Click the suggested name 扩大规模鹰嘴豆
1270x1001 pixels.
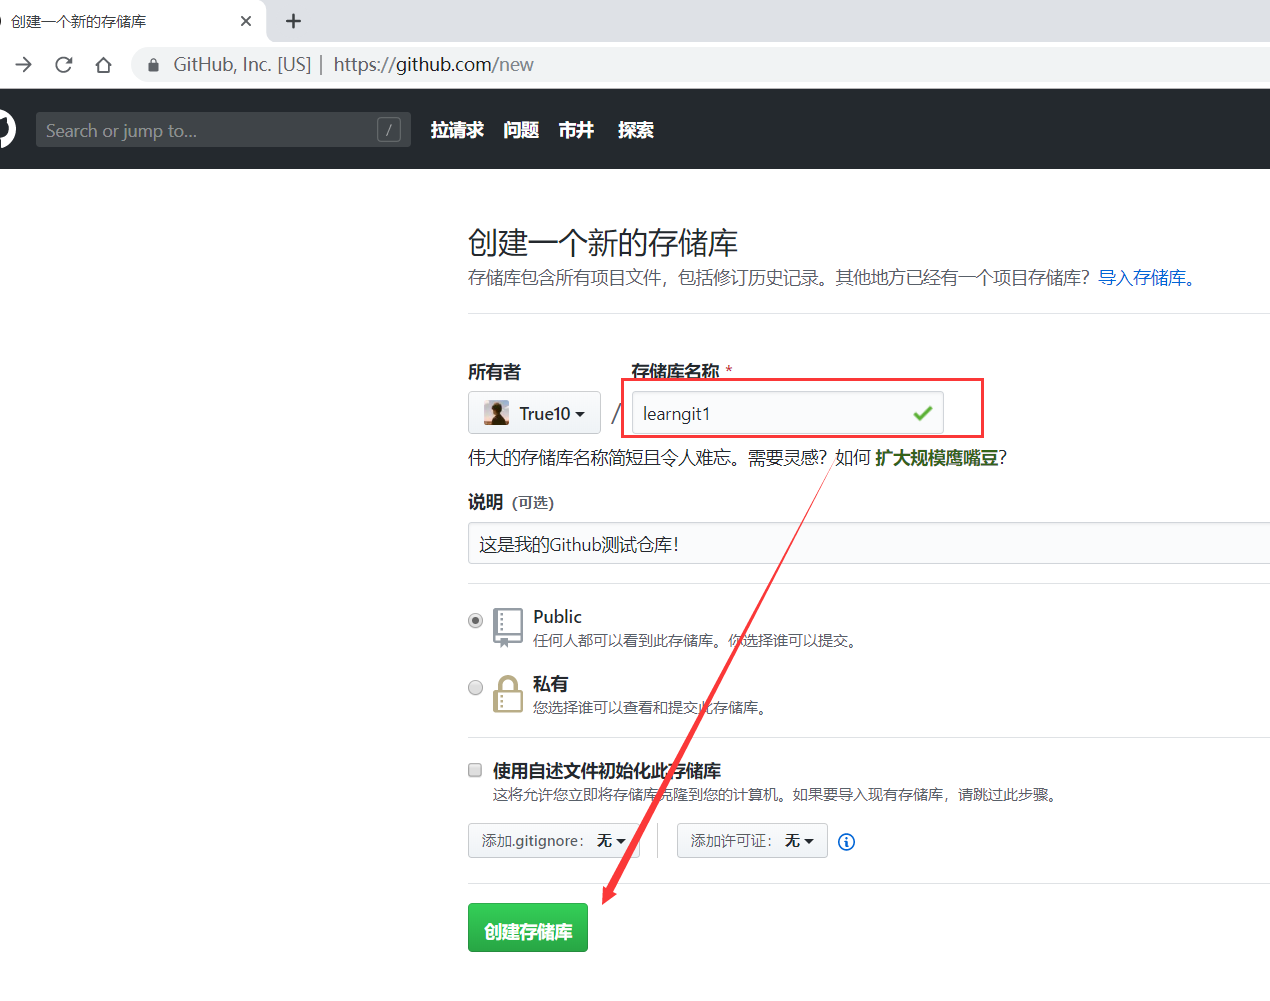tap(936, 458)
